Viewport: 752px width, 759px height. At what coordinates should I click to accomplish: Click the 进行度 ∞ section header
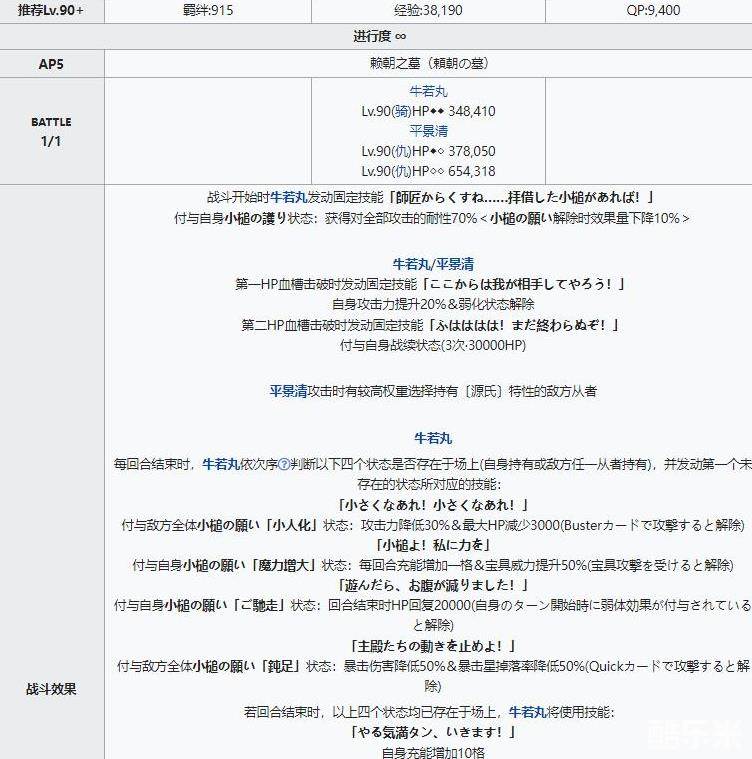coord(376,36)
